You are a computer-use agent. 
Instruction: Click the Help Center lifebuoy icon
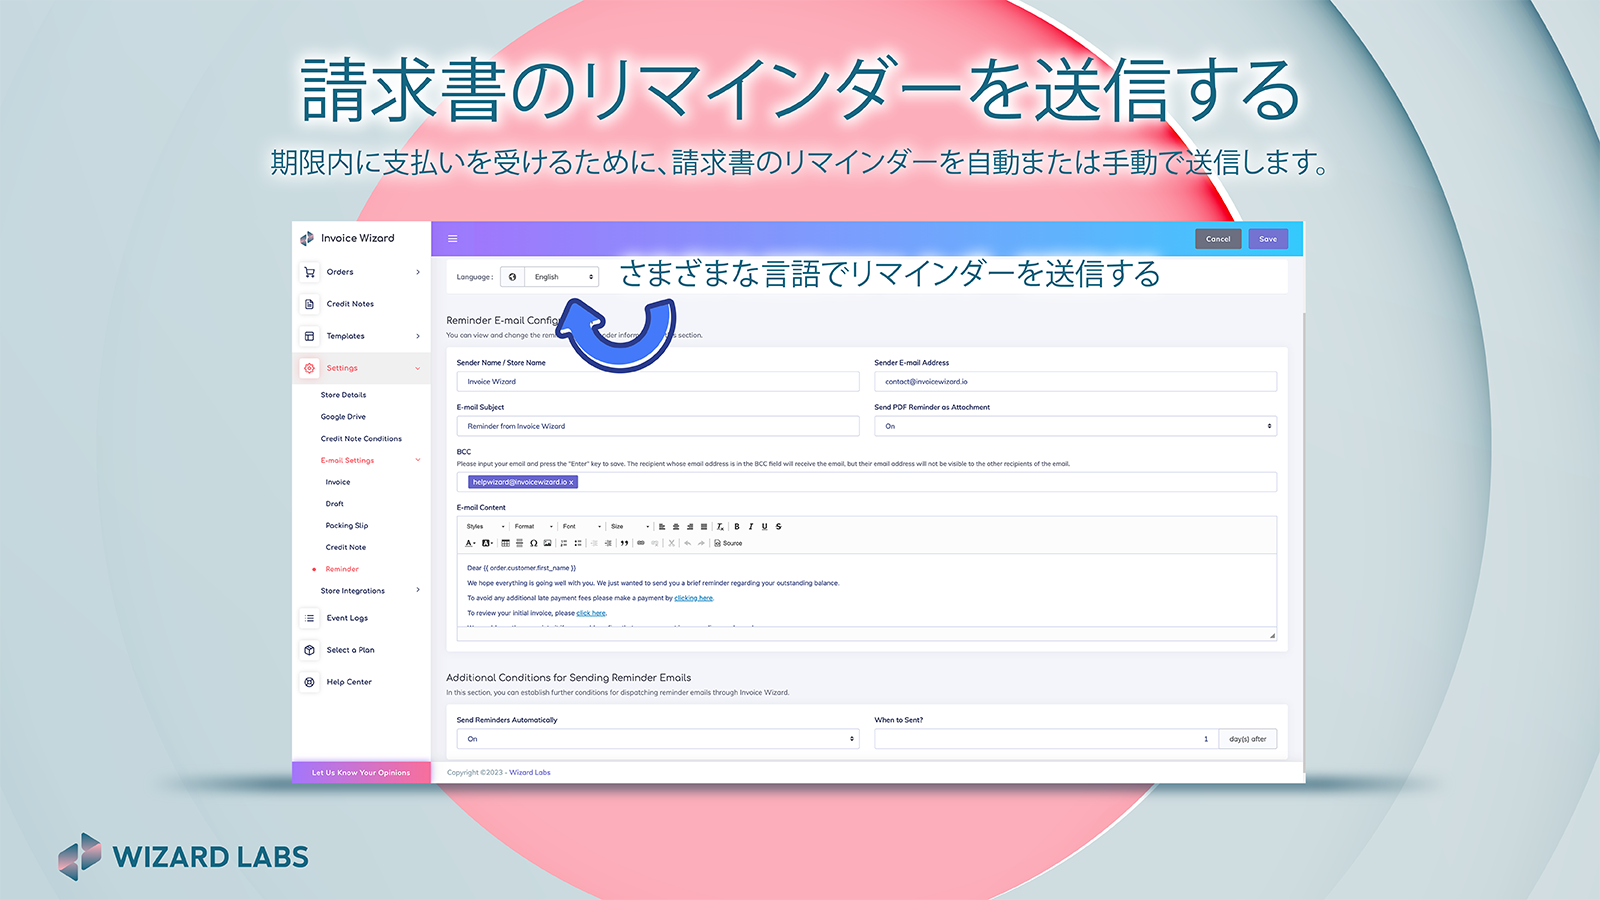pos(309,682)
